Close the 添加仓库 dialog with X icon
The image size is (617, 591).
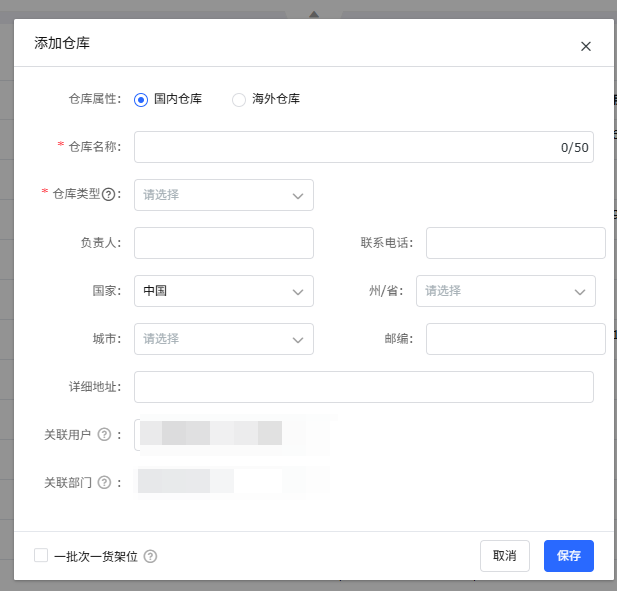pyautogui.click(x=586, y=46)
